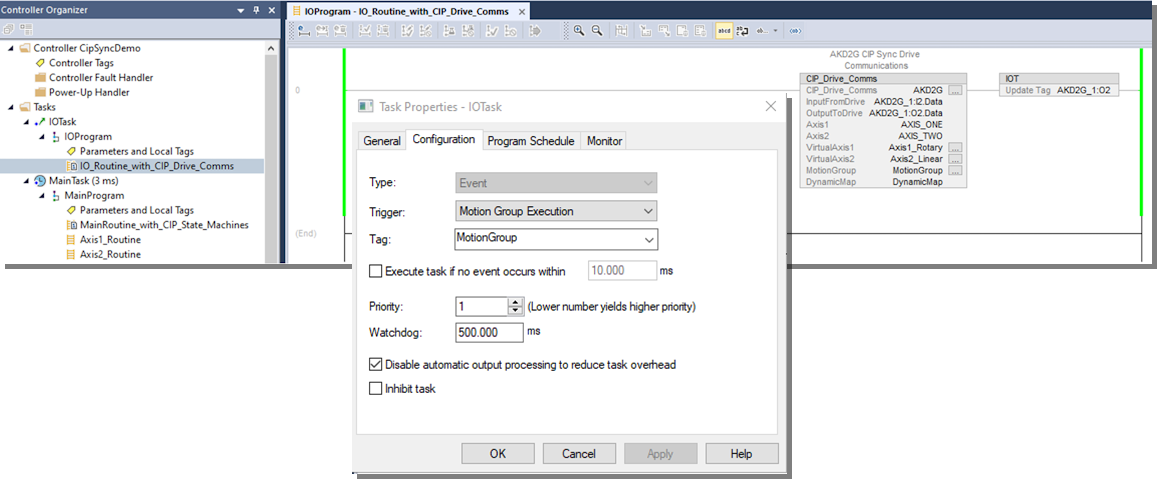
Task: Click Cancel in Task Properties dialog
Action: (x=579, y=454)
